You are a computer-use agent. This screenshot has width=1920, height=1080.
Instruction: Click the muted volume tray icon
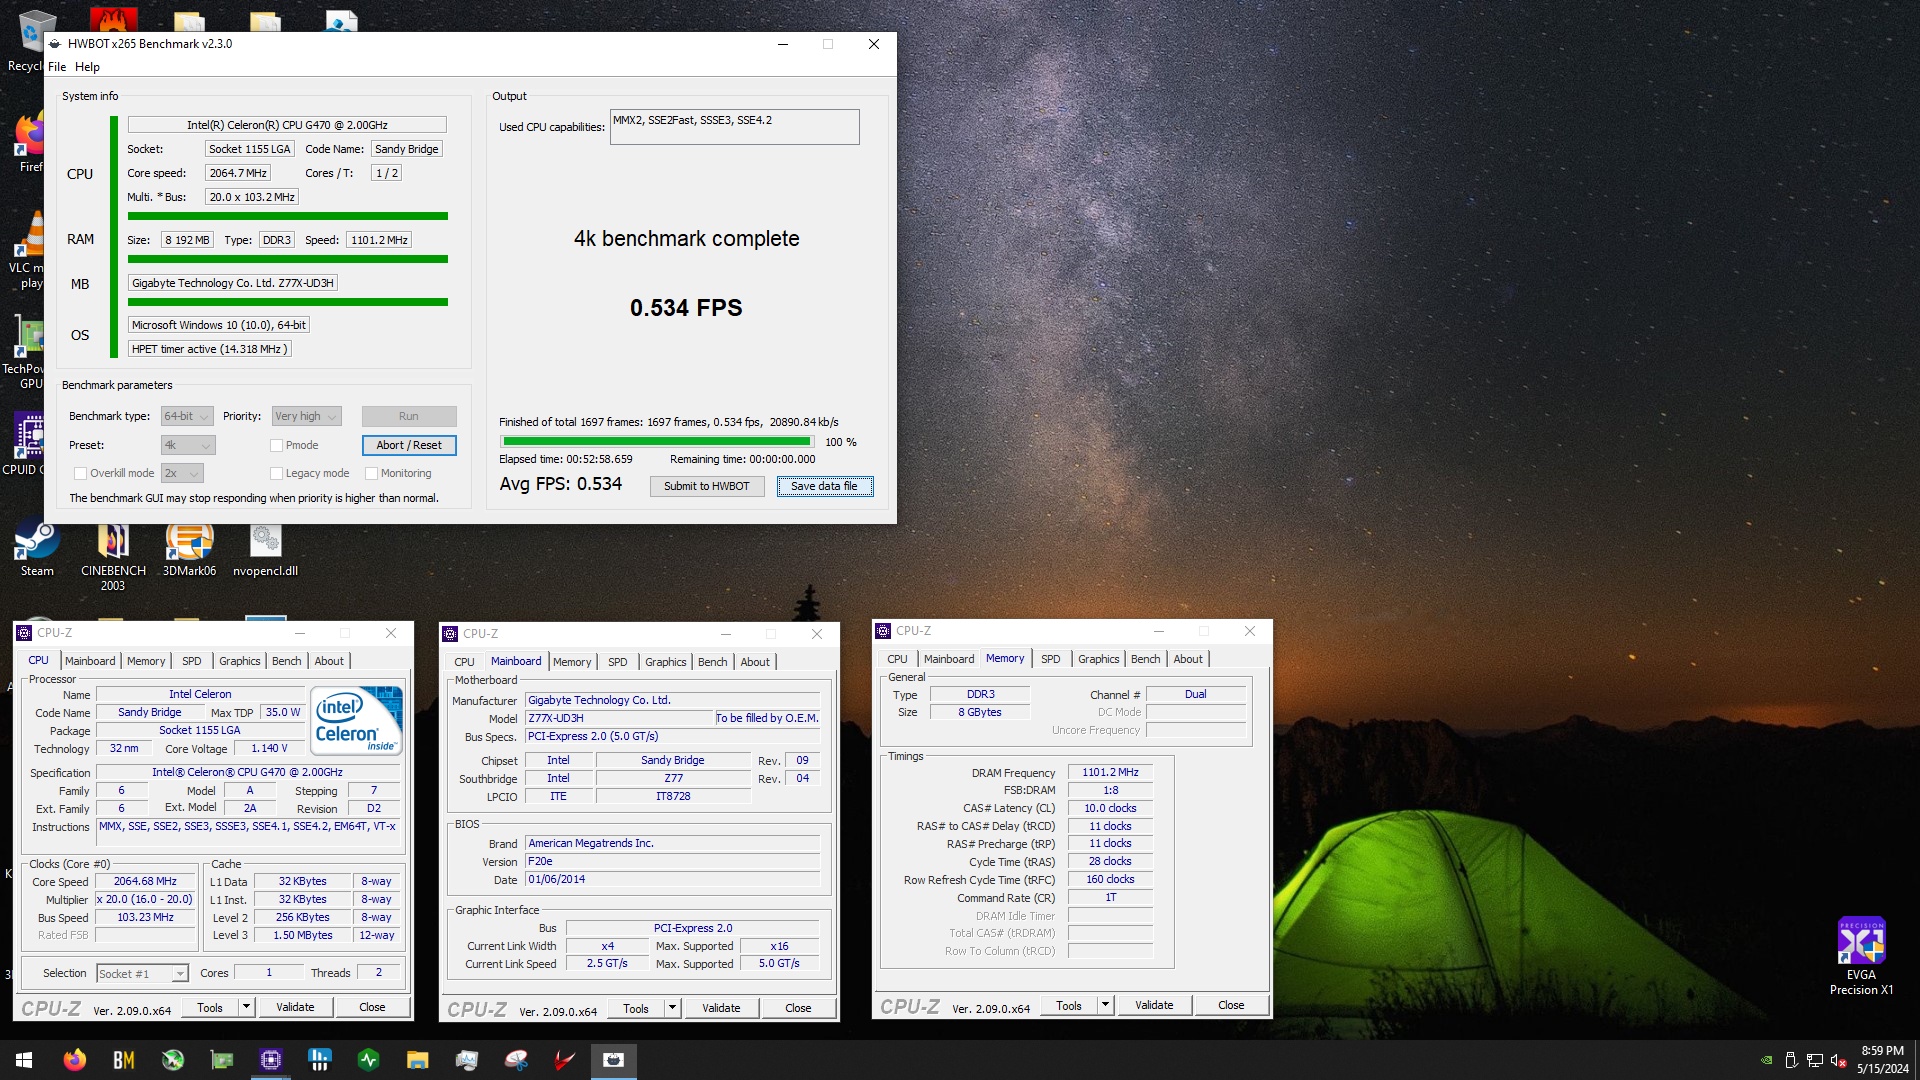click(1837, 1060)
